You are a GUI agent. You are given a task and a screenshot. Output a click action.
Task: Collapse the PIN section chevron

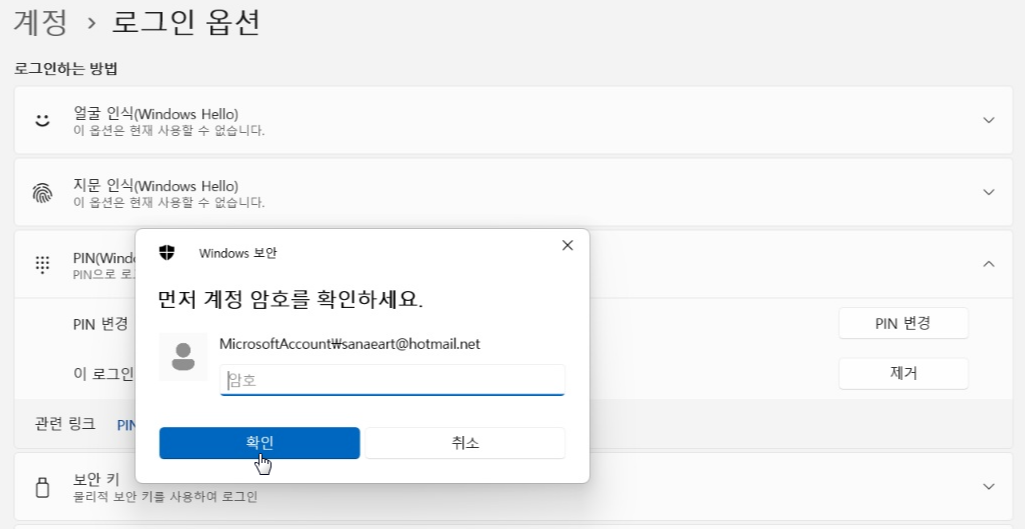988,264
